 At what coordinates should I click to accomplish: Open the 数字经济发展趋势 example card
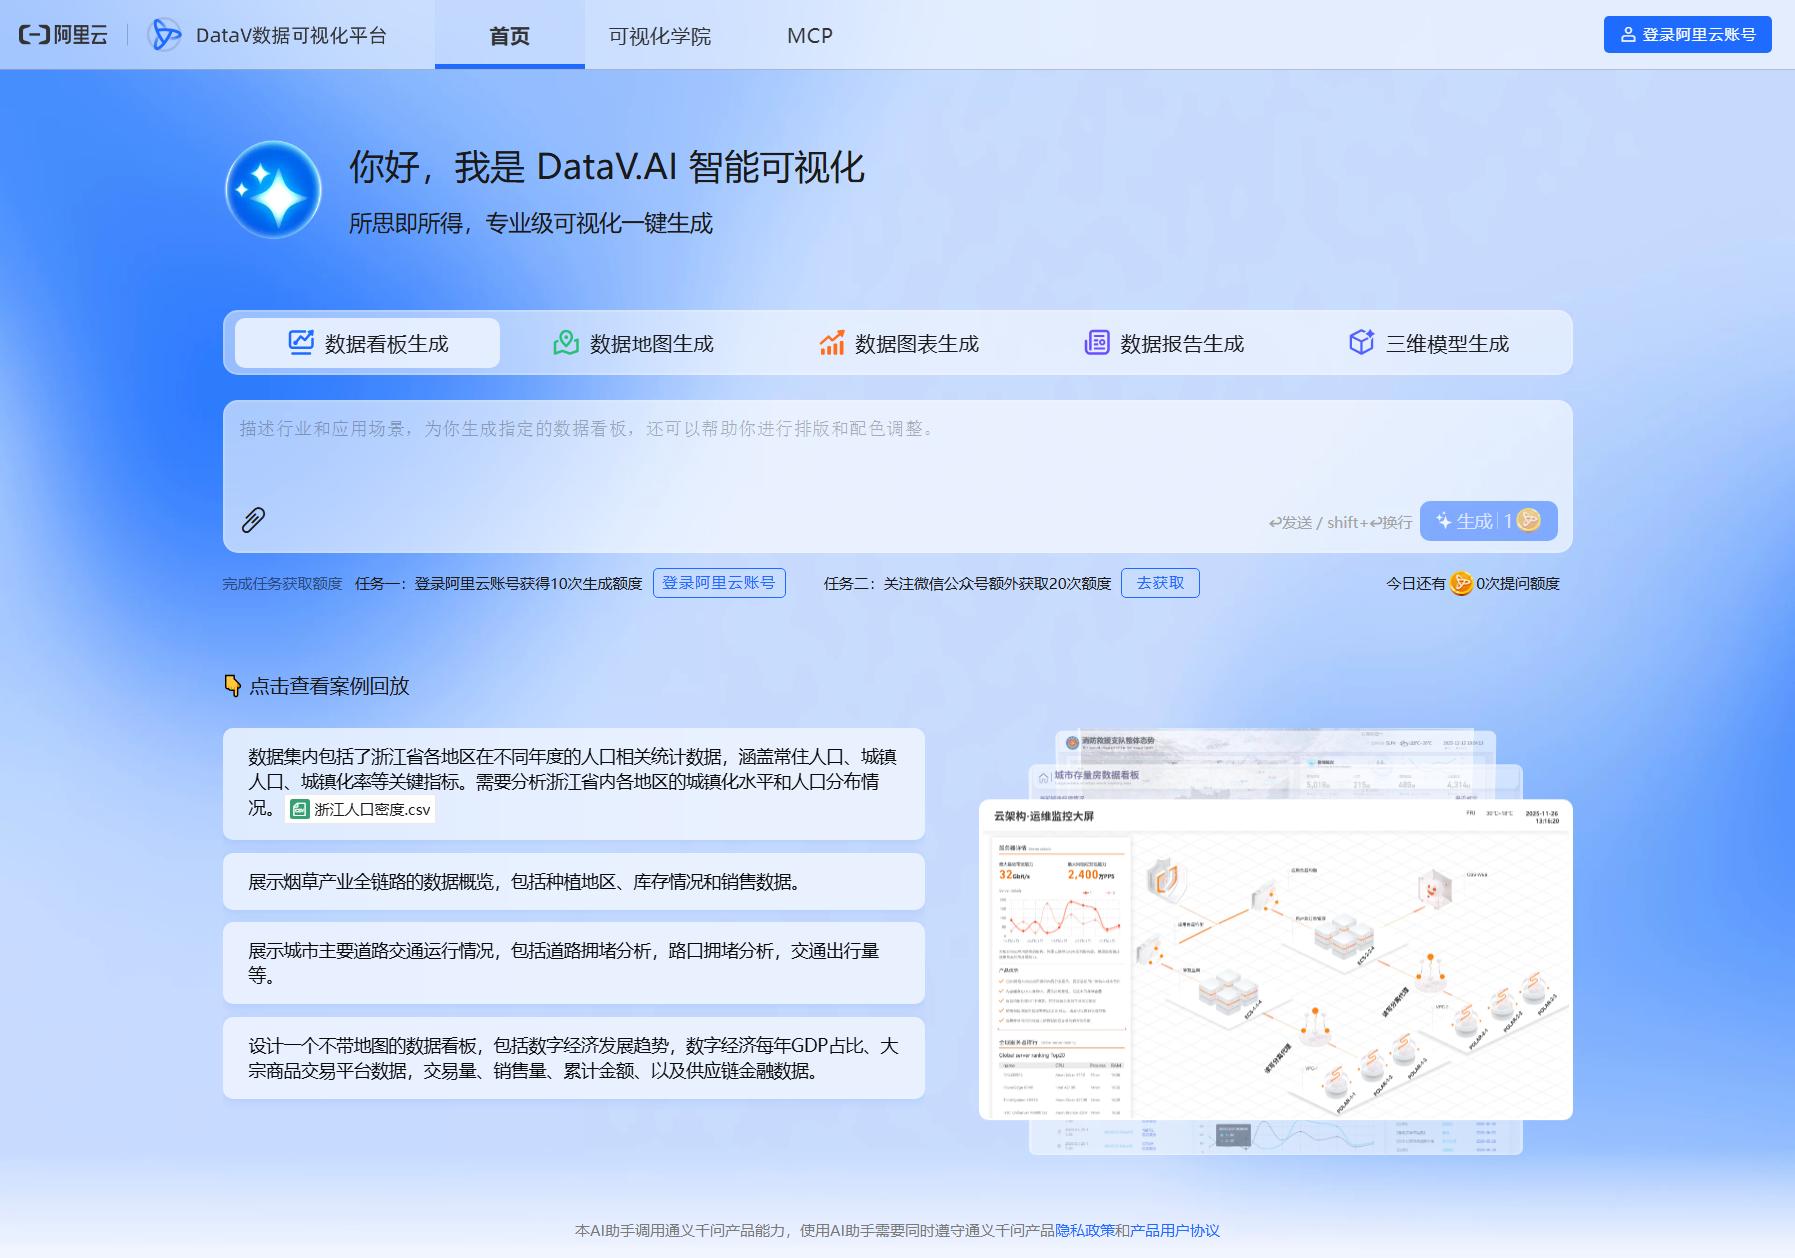(x=573, y=1058)
